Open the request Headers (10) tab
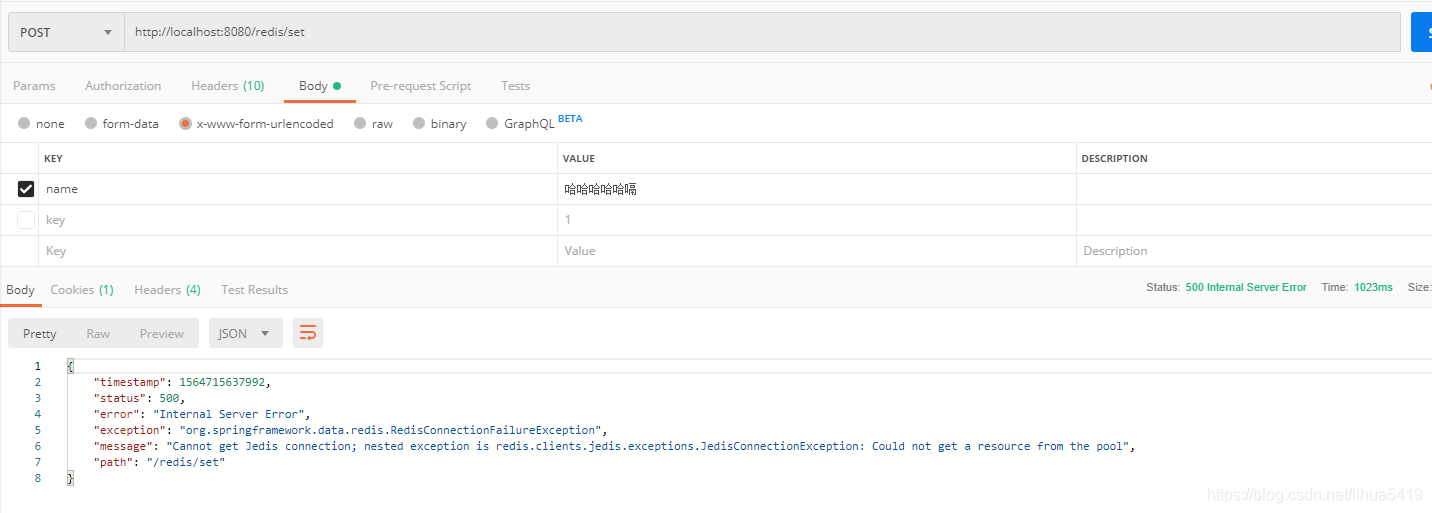Viewport: 1432px width, 513px height. 228,86
